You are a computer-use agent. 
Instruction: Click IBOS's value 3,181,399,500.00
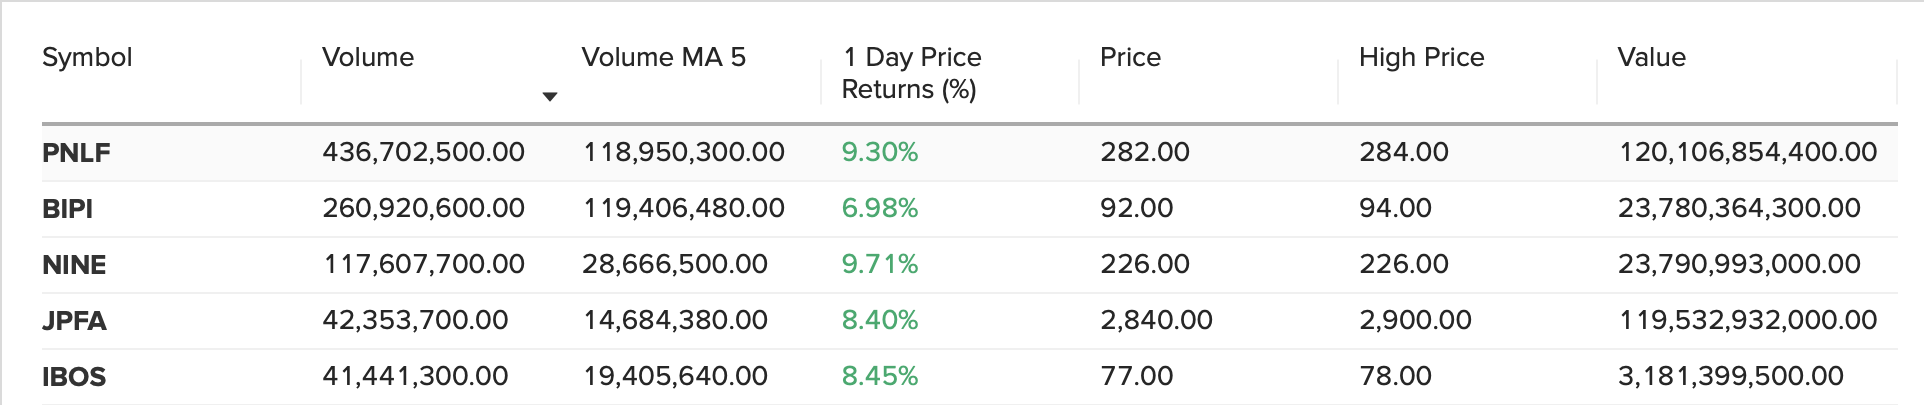point(1730,376)
